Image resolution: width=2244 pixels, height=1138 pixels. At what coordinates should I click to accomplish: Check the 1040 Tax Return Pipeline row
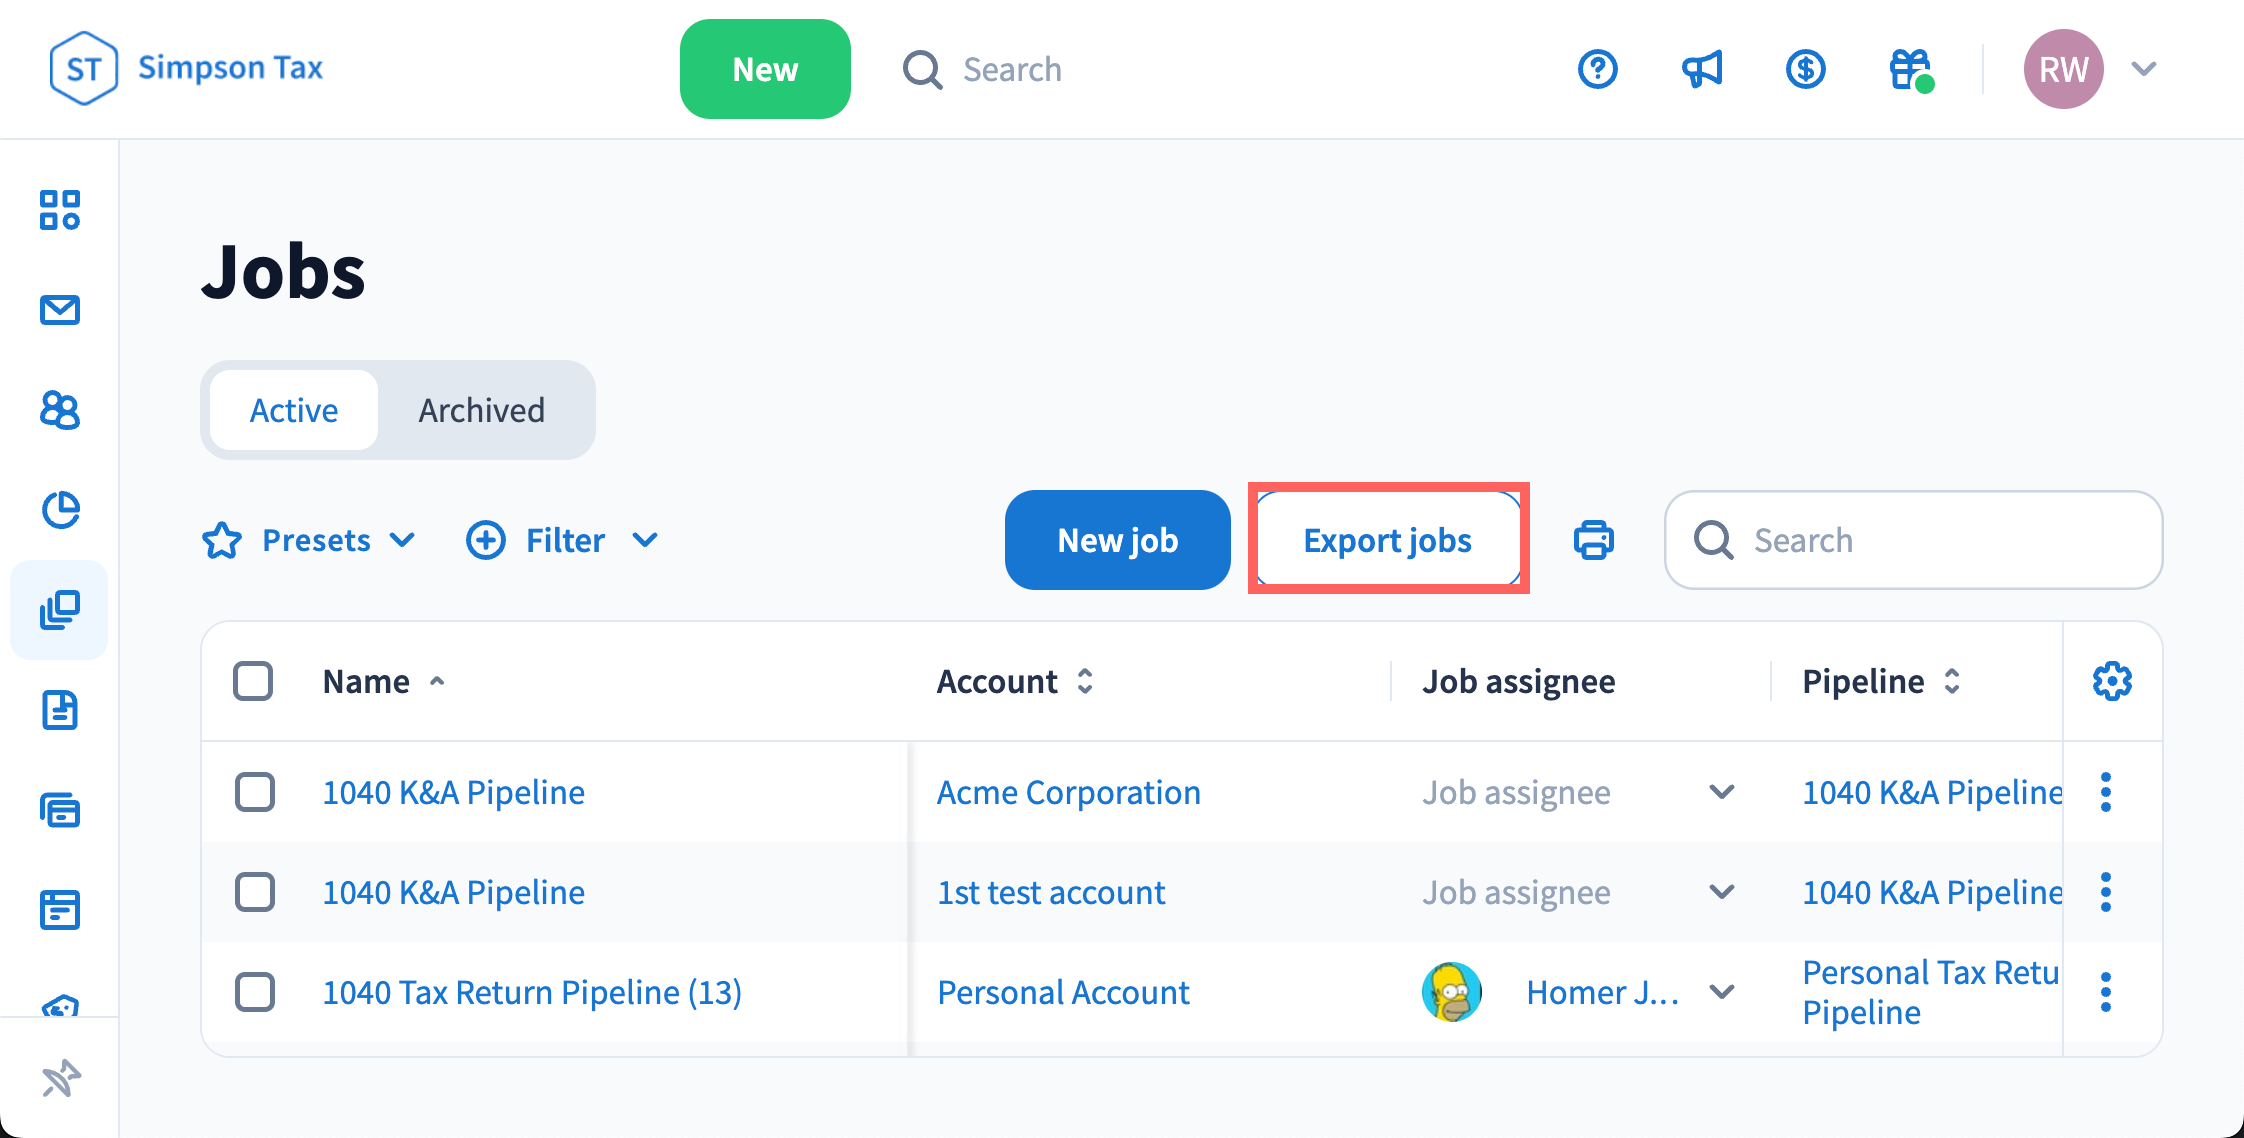[255, 992]
